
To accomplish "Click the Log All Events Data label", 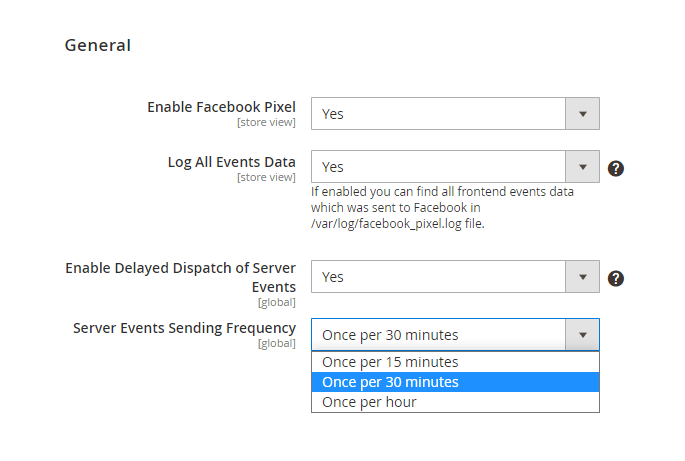I will pos(232,162).
